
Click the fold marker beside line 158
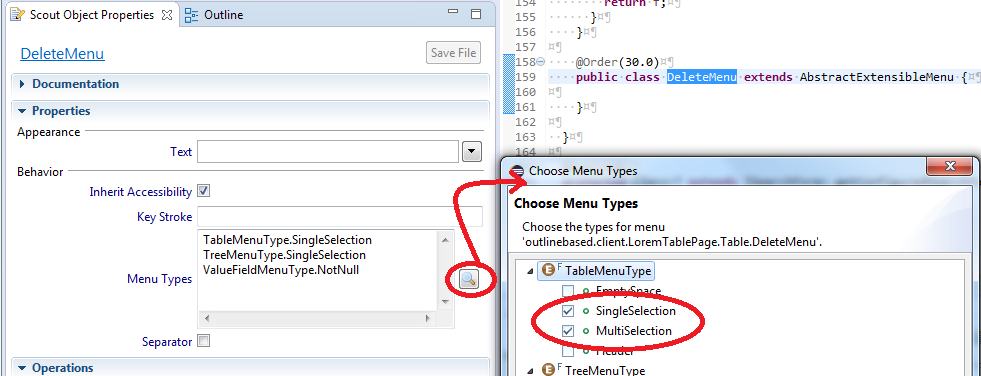click(x=540, y=62)
